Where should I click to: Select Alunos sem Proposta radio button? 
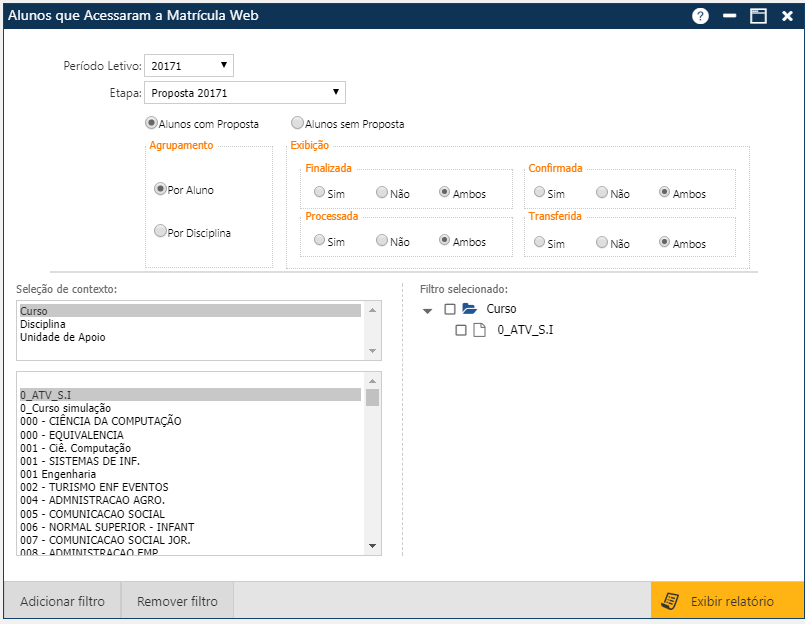click(x=297, y=124)
